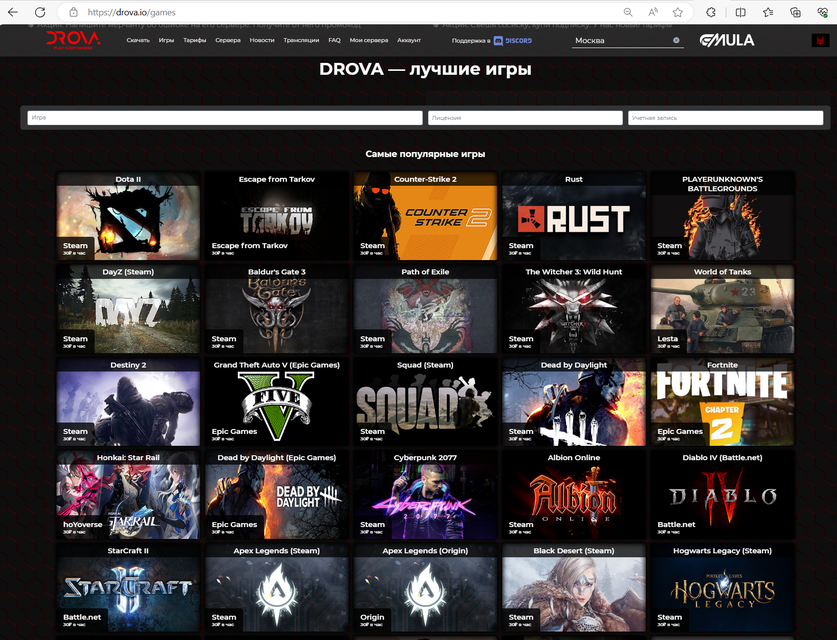Open the Apex Legends (Origin) card
This screenshot has width=837, height=640.
pos(425,587)
